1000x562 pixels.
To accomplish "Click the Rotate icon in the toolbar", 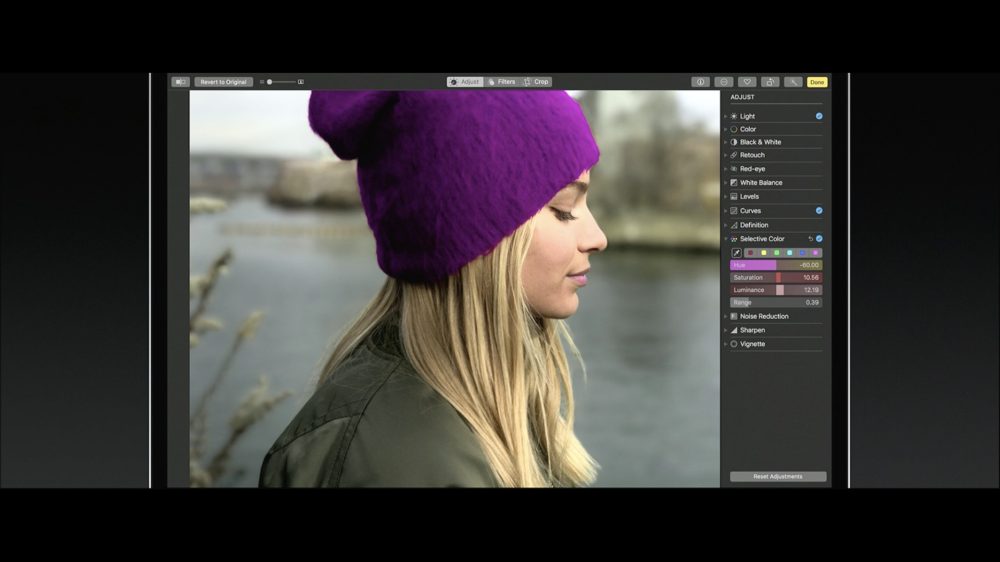I will [x=770, y=82].
